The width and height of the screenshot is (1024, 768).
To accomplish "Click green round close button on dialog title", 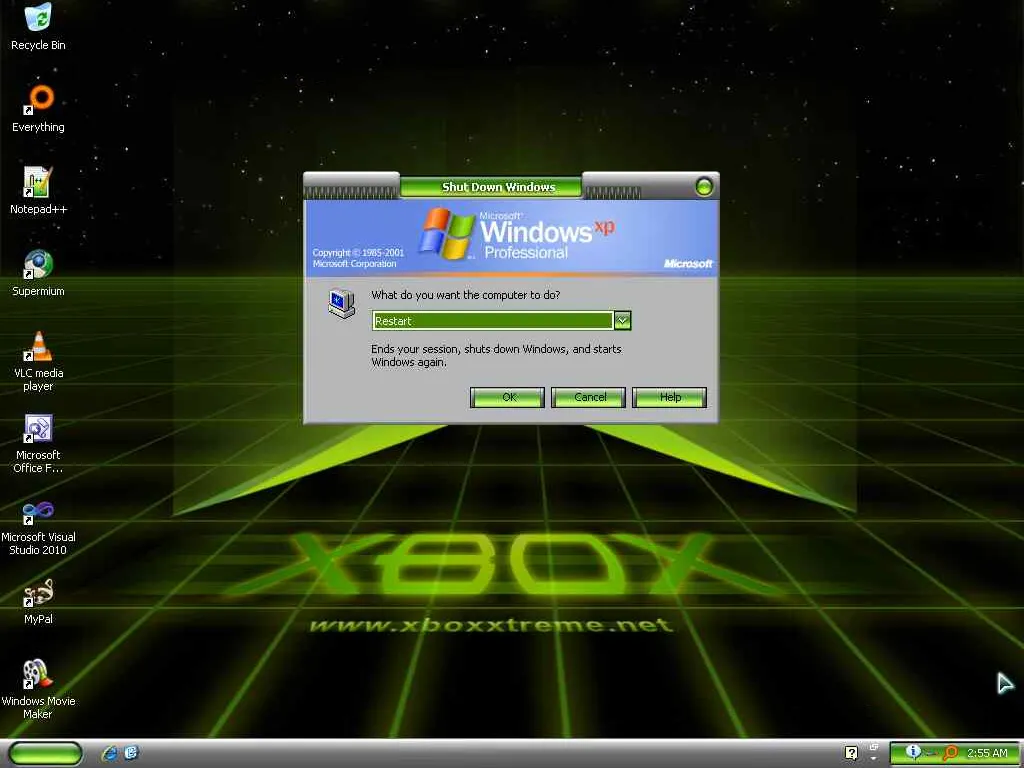I will pos(704,187).
